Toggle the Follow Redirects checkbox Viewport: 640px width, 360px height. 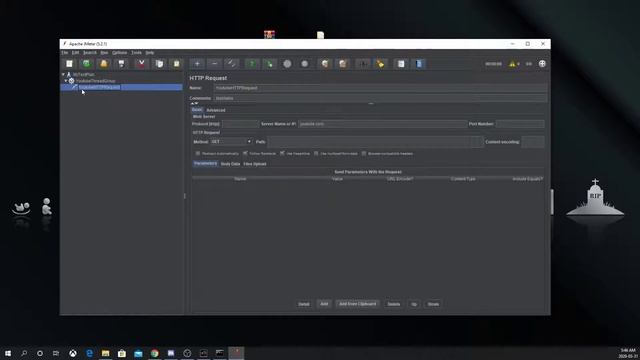point(245,153)
